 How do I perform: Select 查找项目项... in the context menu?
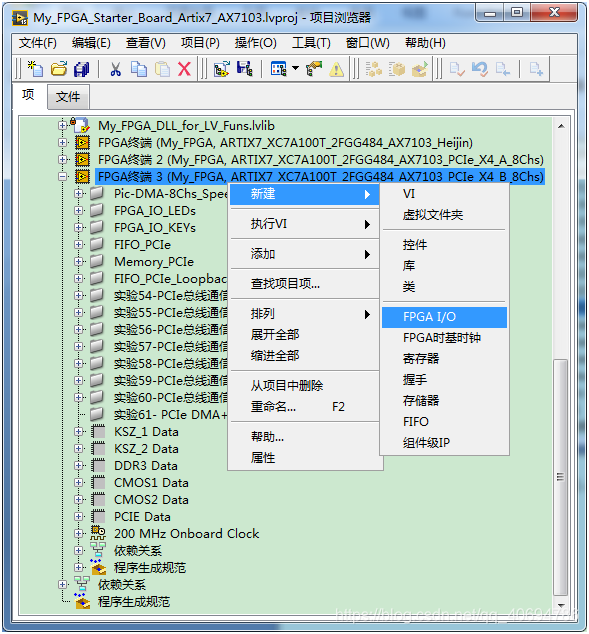tap(304, 284)
